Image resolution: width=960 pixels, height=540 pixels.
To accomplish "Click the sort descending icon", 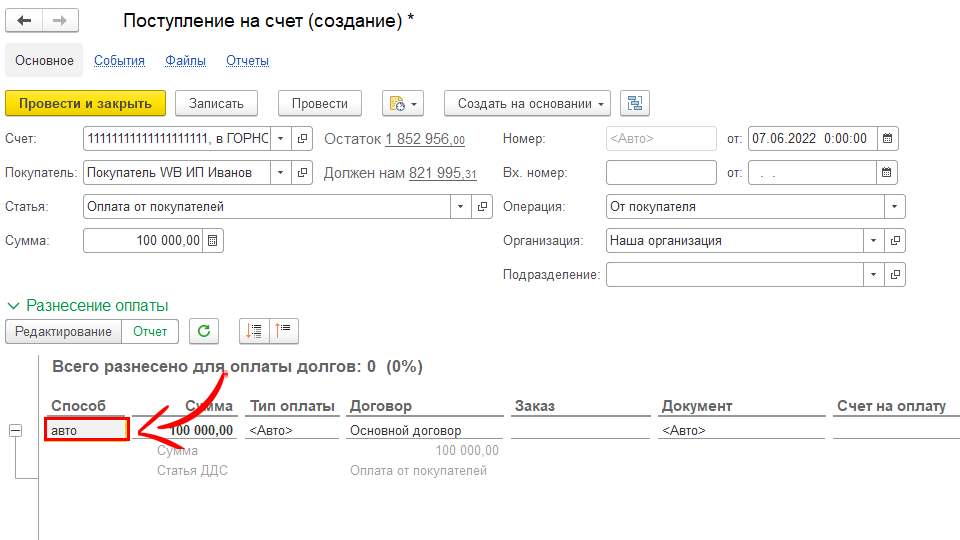I will pos(284,331).
